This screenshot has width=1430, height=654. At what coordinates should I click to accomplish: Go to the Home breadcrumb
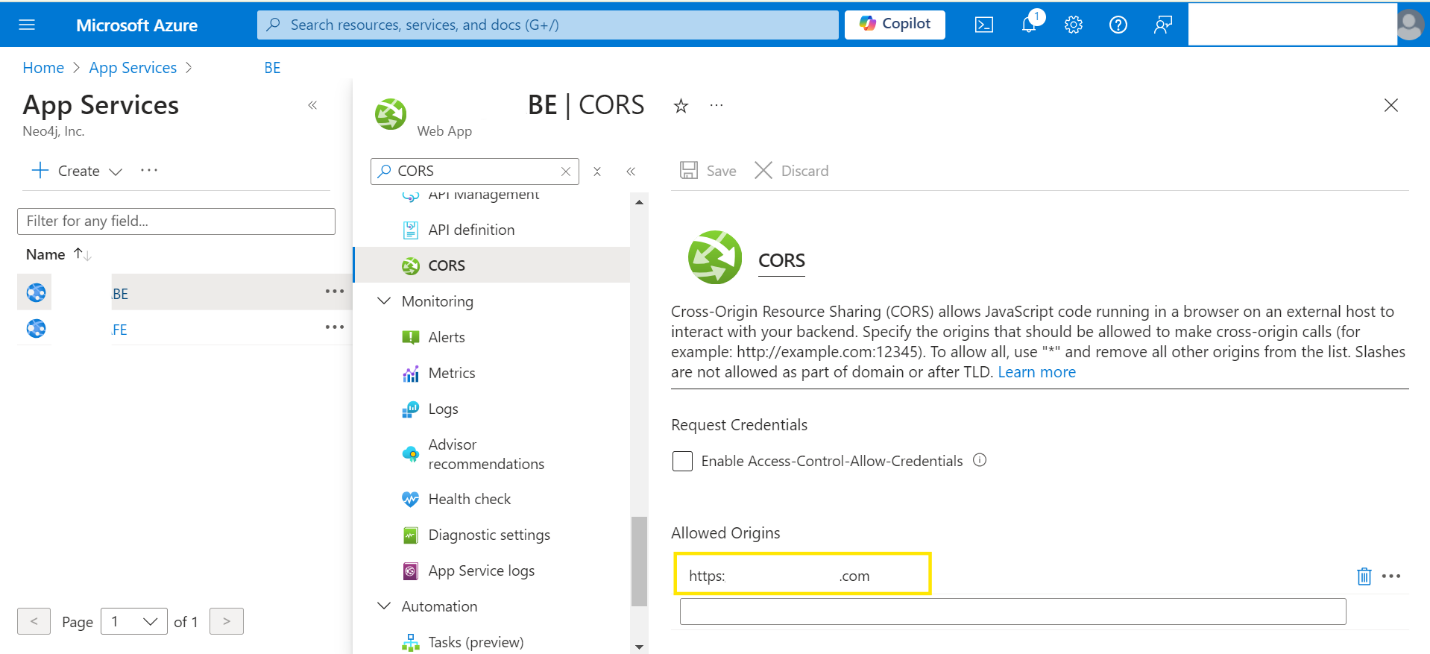[43, 68]
